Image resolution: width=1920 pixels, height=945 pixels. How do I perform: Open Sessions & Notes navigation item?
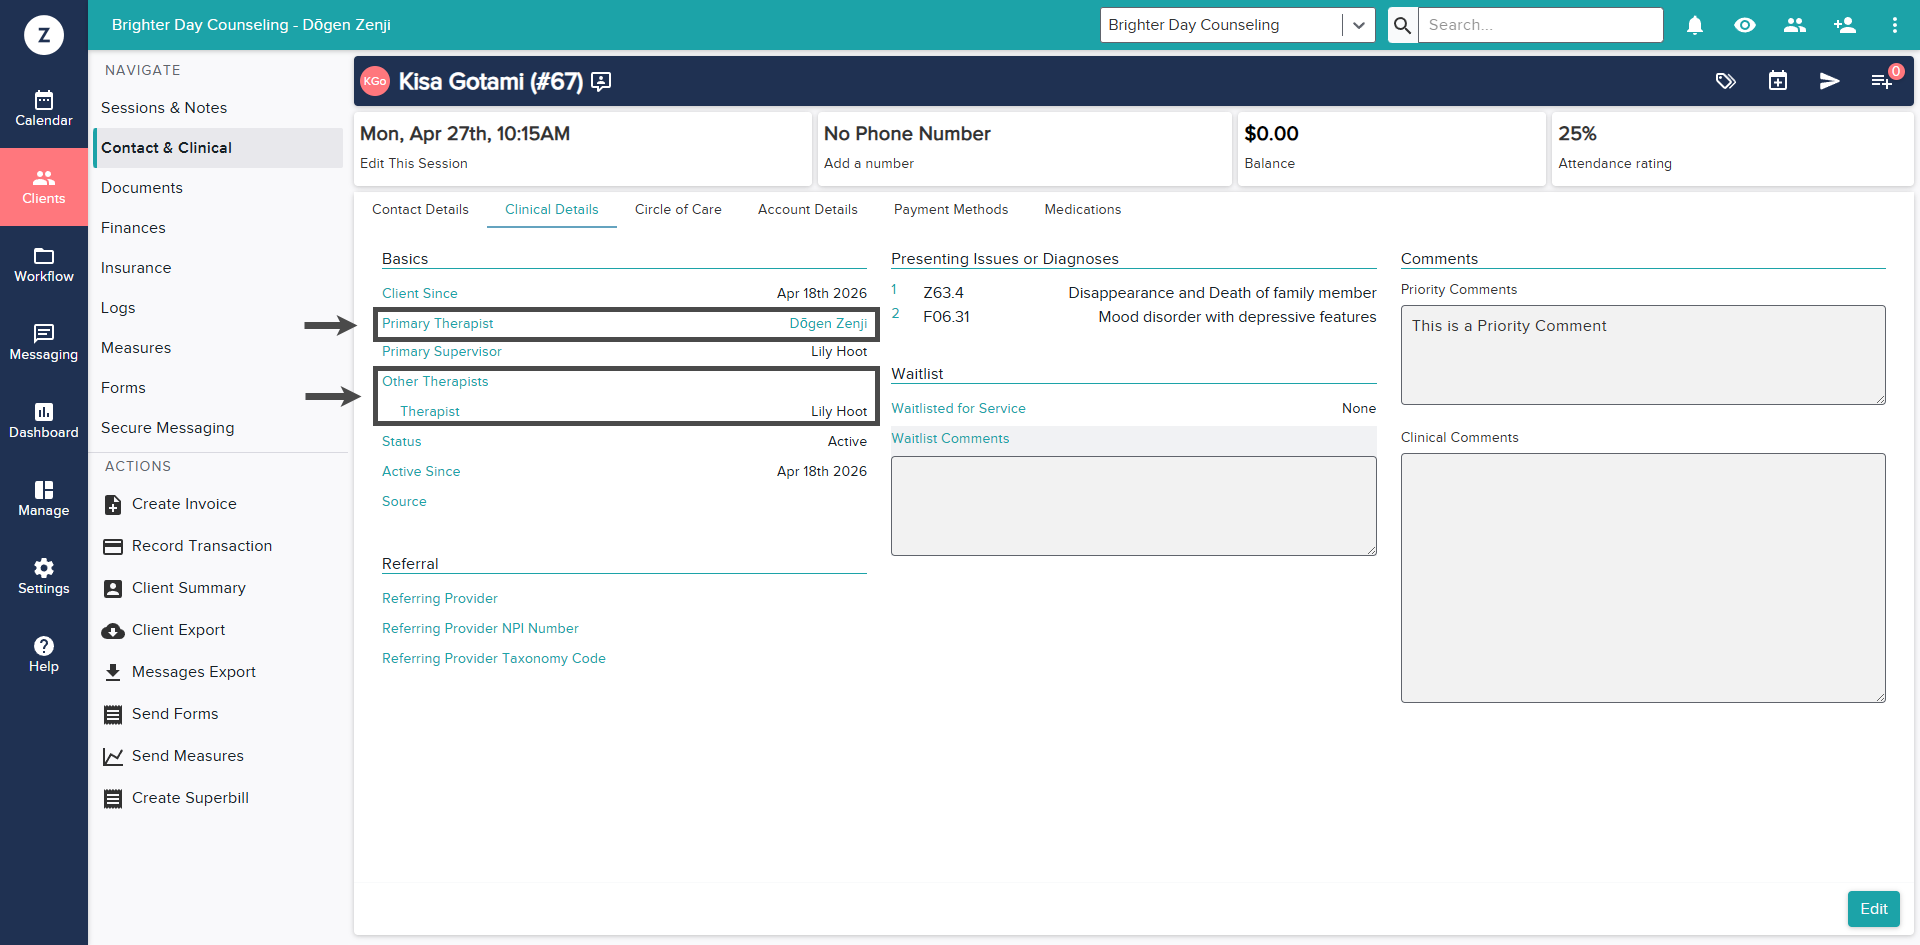pos(164,108)
